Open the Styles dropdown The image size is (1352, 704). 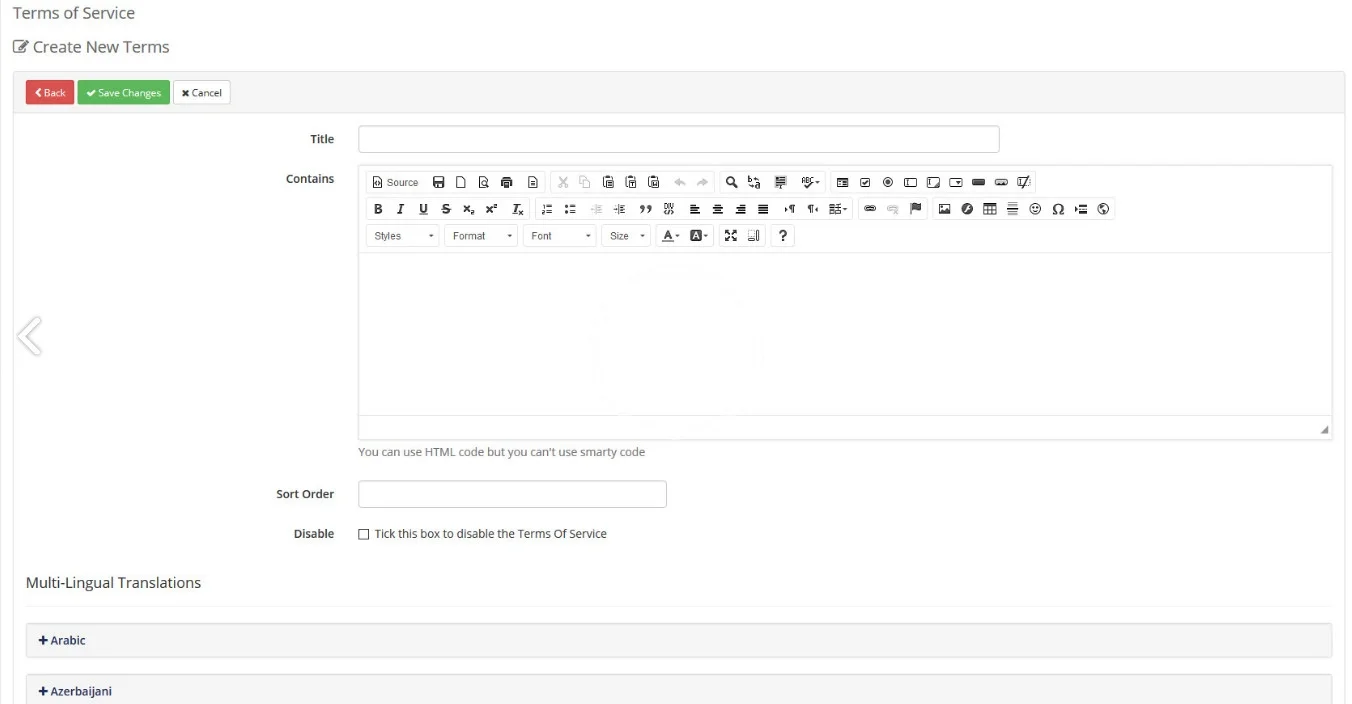click(x=404, y=236)
